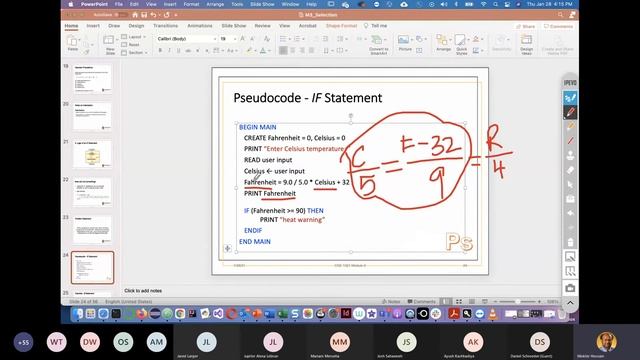
Task: Click the Share button
Action: (x=526, y=26)
